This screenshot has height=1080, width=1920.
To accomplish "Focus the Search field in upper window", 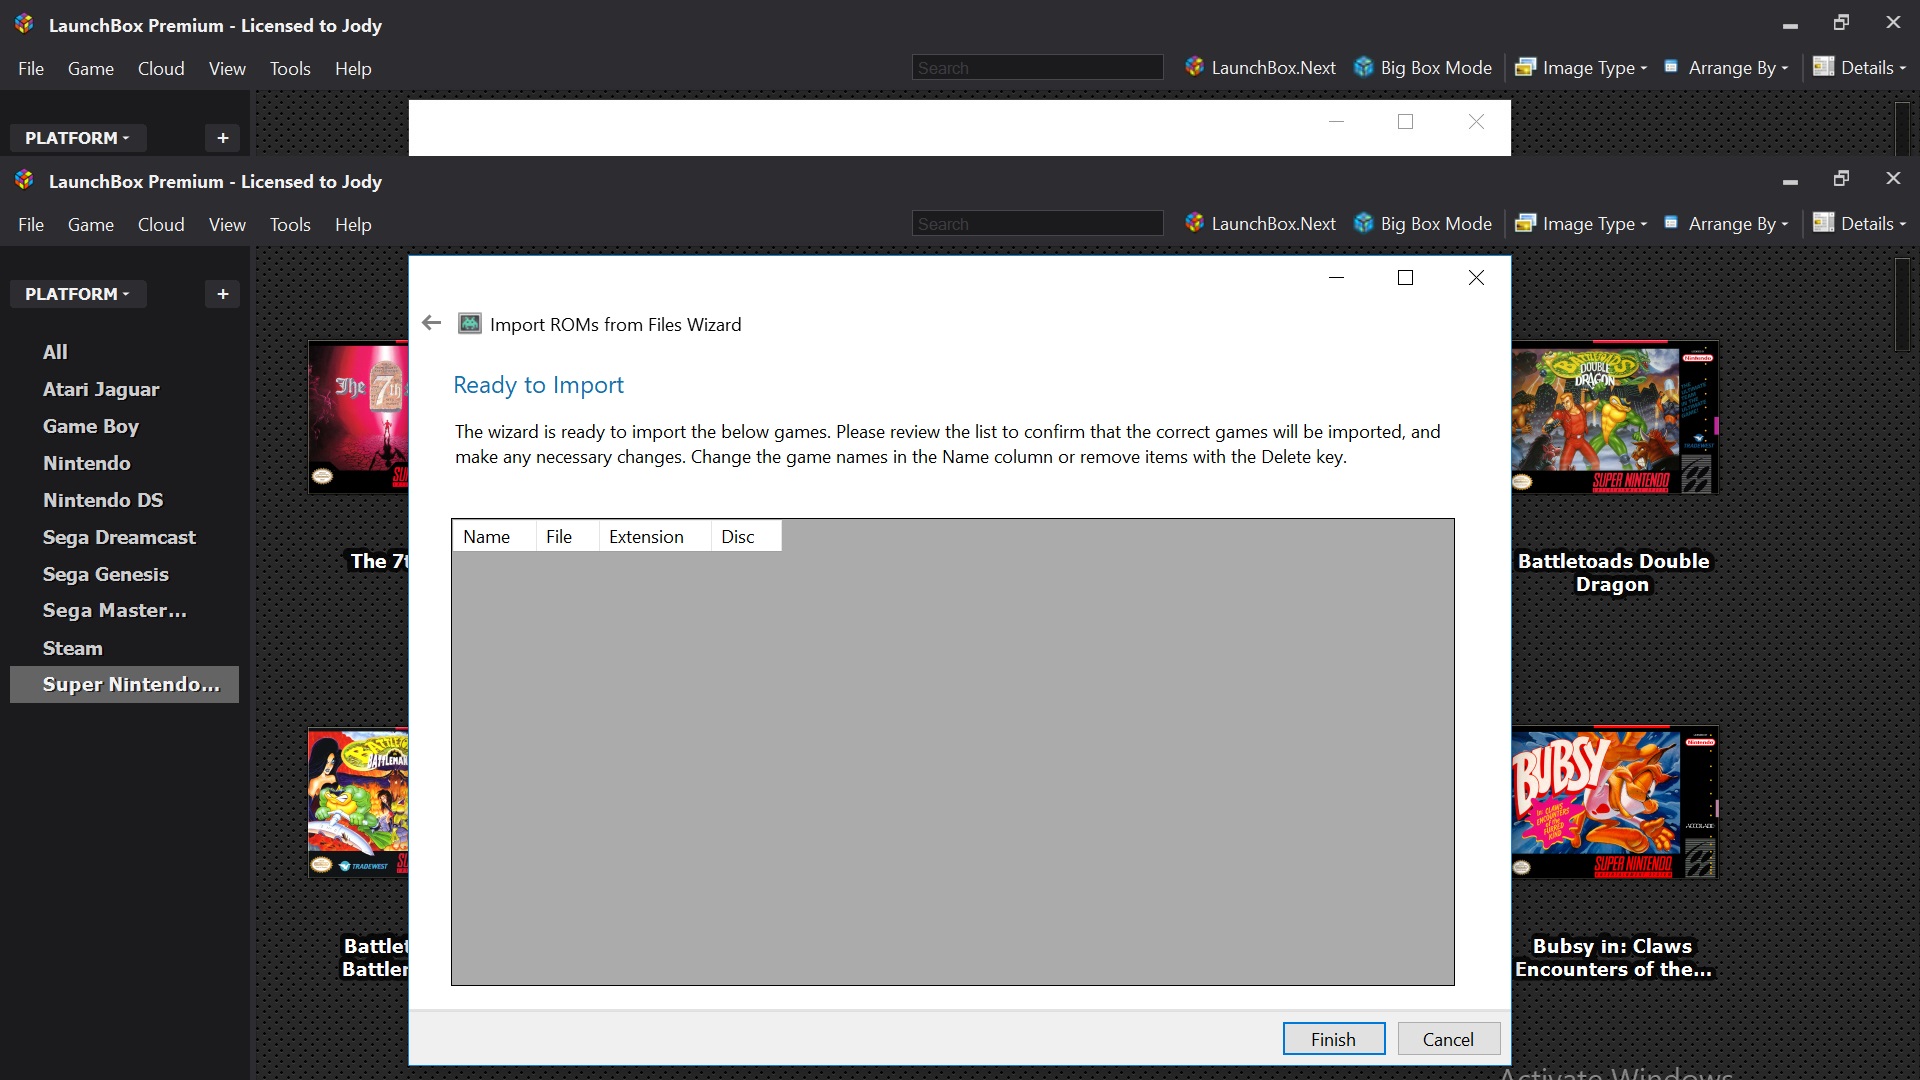I will click(x=1037, y=68).
